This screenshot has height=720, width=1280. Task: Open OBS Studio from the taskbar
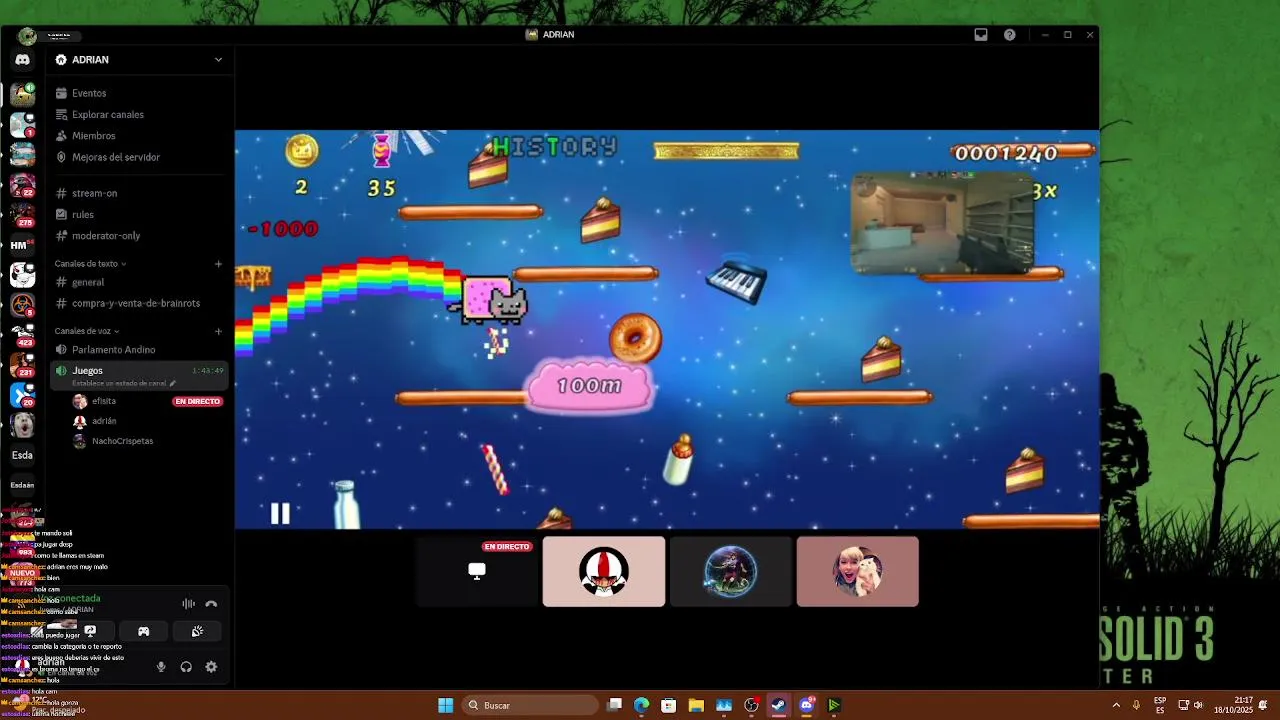(x=751, y=705)
